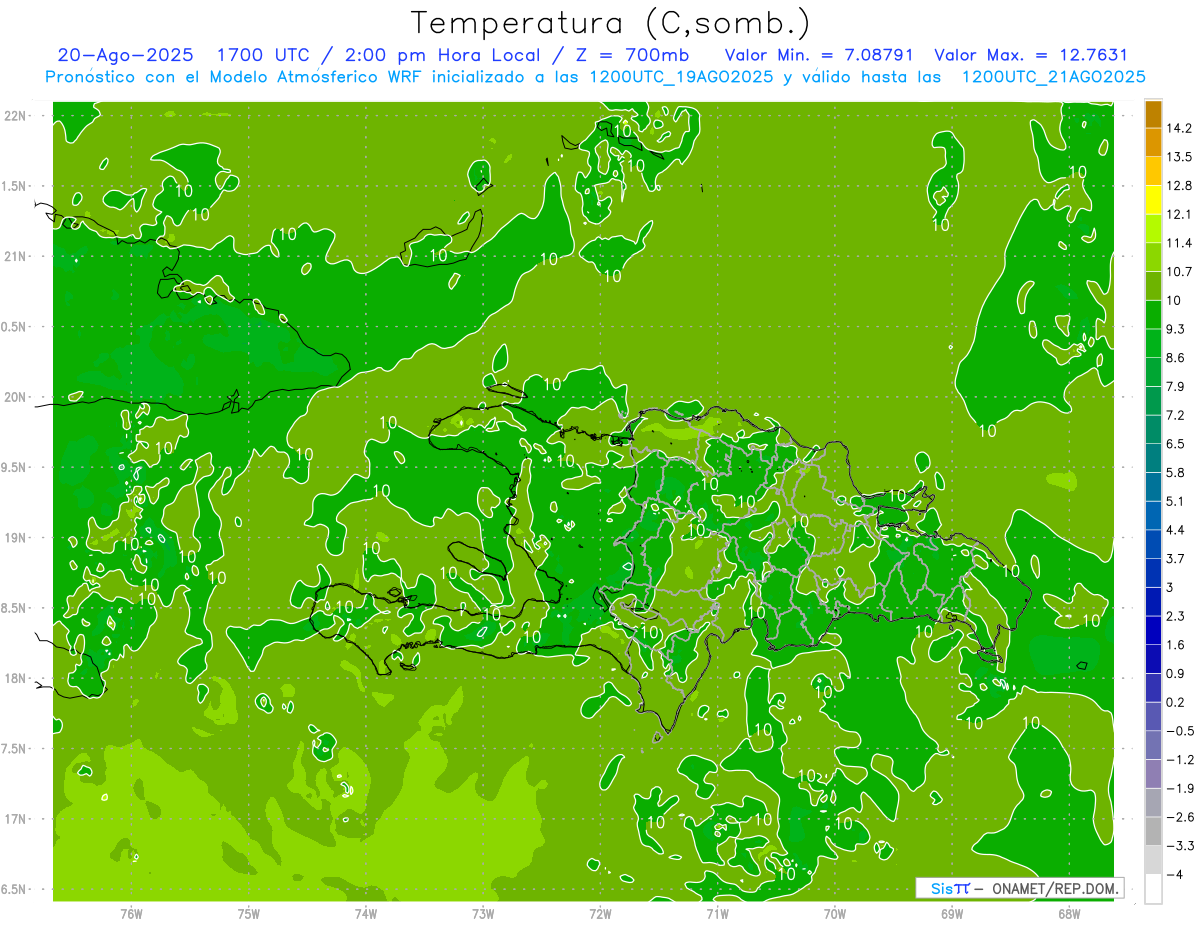Click the "13.5" color scale label
This screenshot has width=1200, height=927.
coord(1179,157)
